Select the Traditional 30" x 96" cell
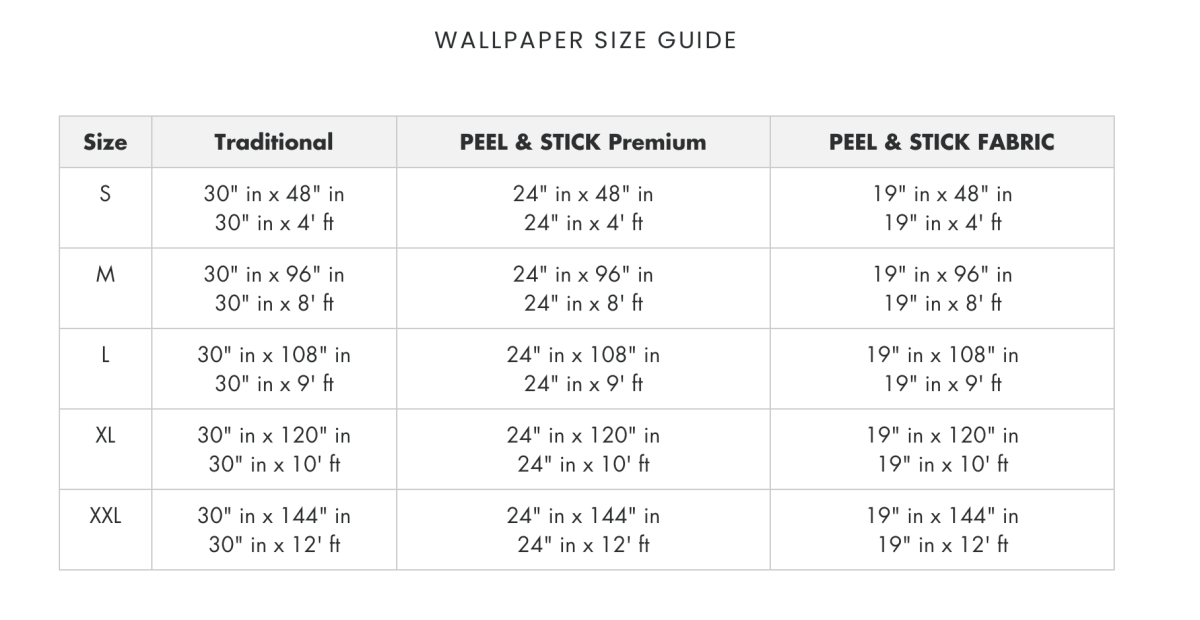The height and width of the screenshot is (620, 1200). 274,288
